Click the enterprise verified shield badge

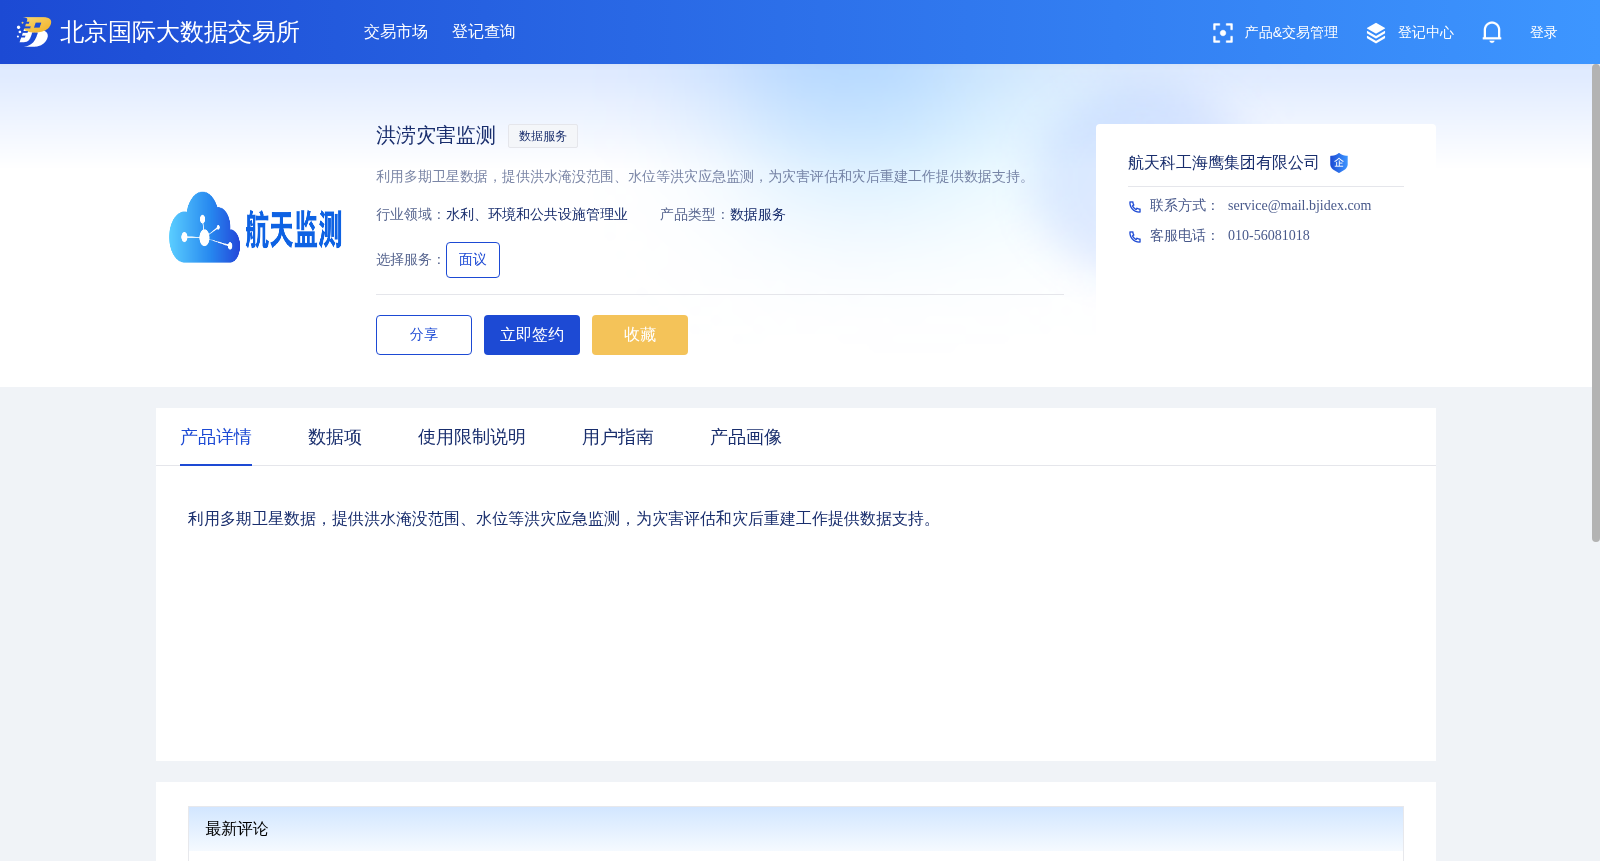pos(1339,163)
